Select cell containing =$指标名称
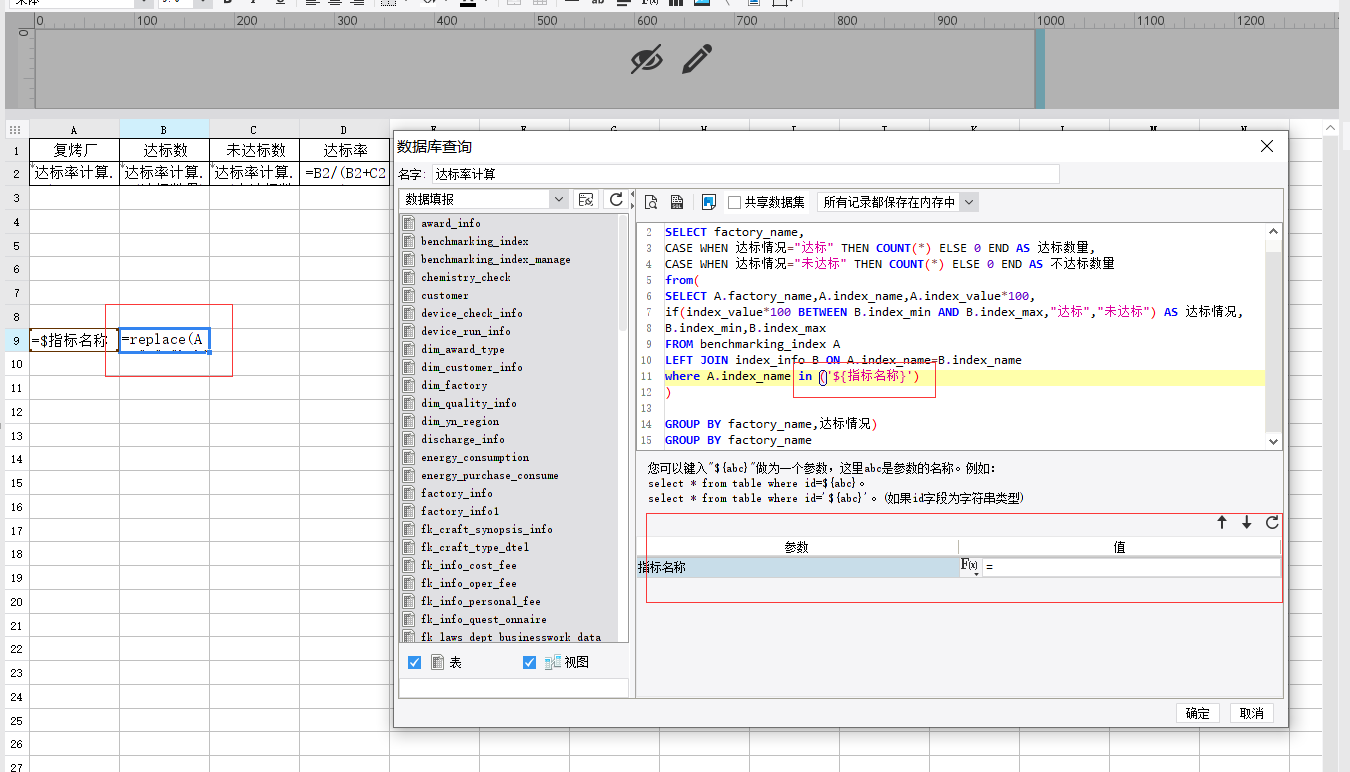Viewport: 1350px width, 772px height. pyautogui.click(x=74, y=340)
